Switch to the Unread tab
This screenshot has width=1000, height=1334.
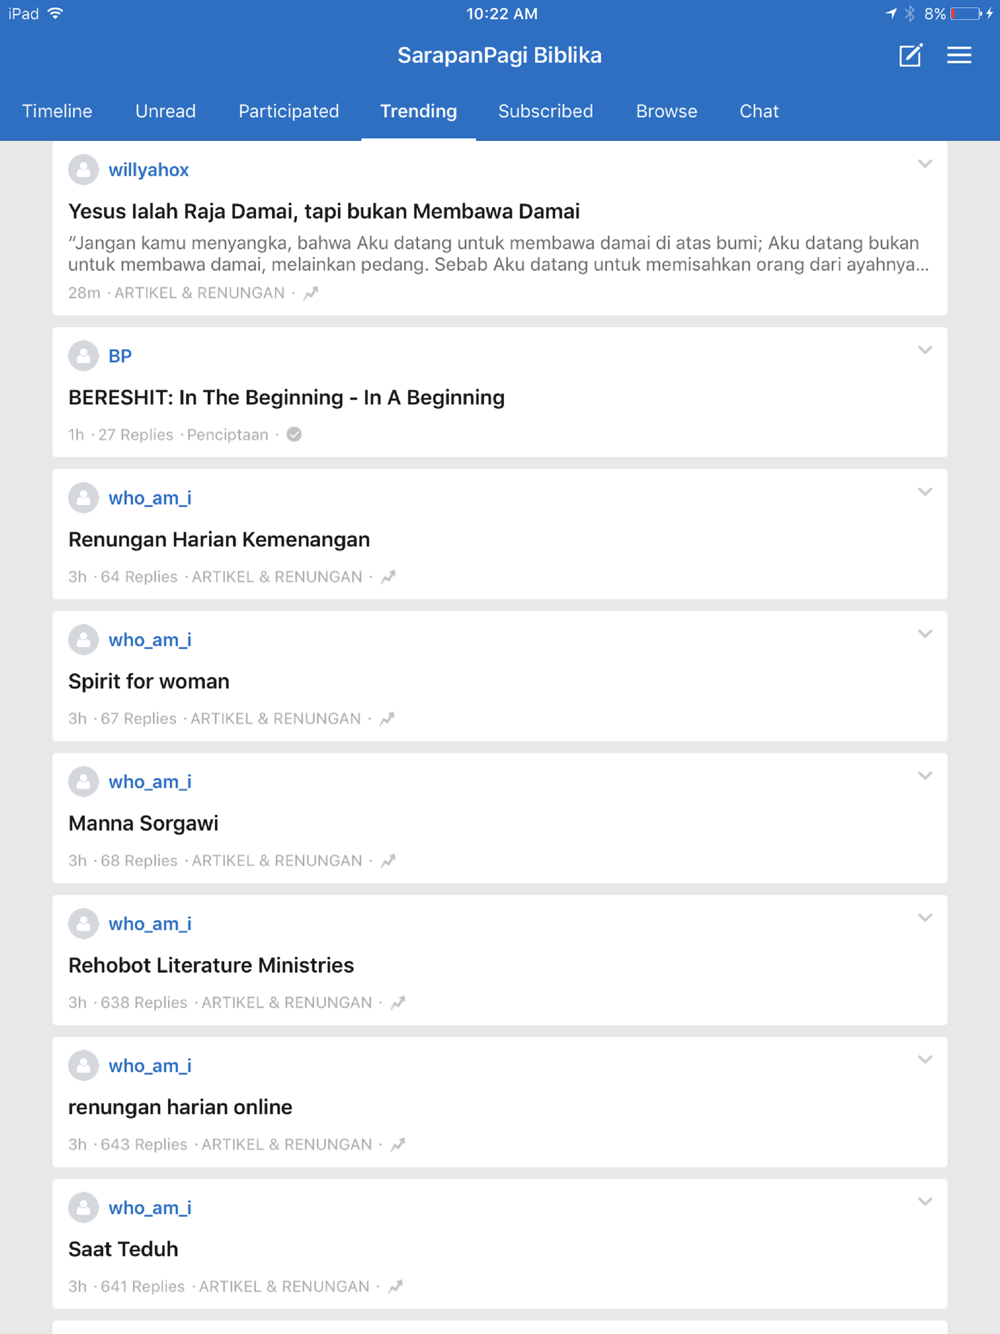166,111
